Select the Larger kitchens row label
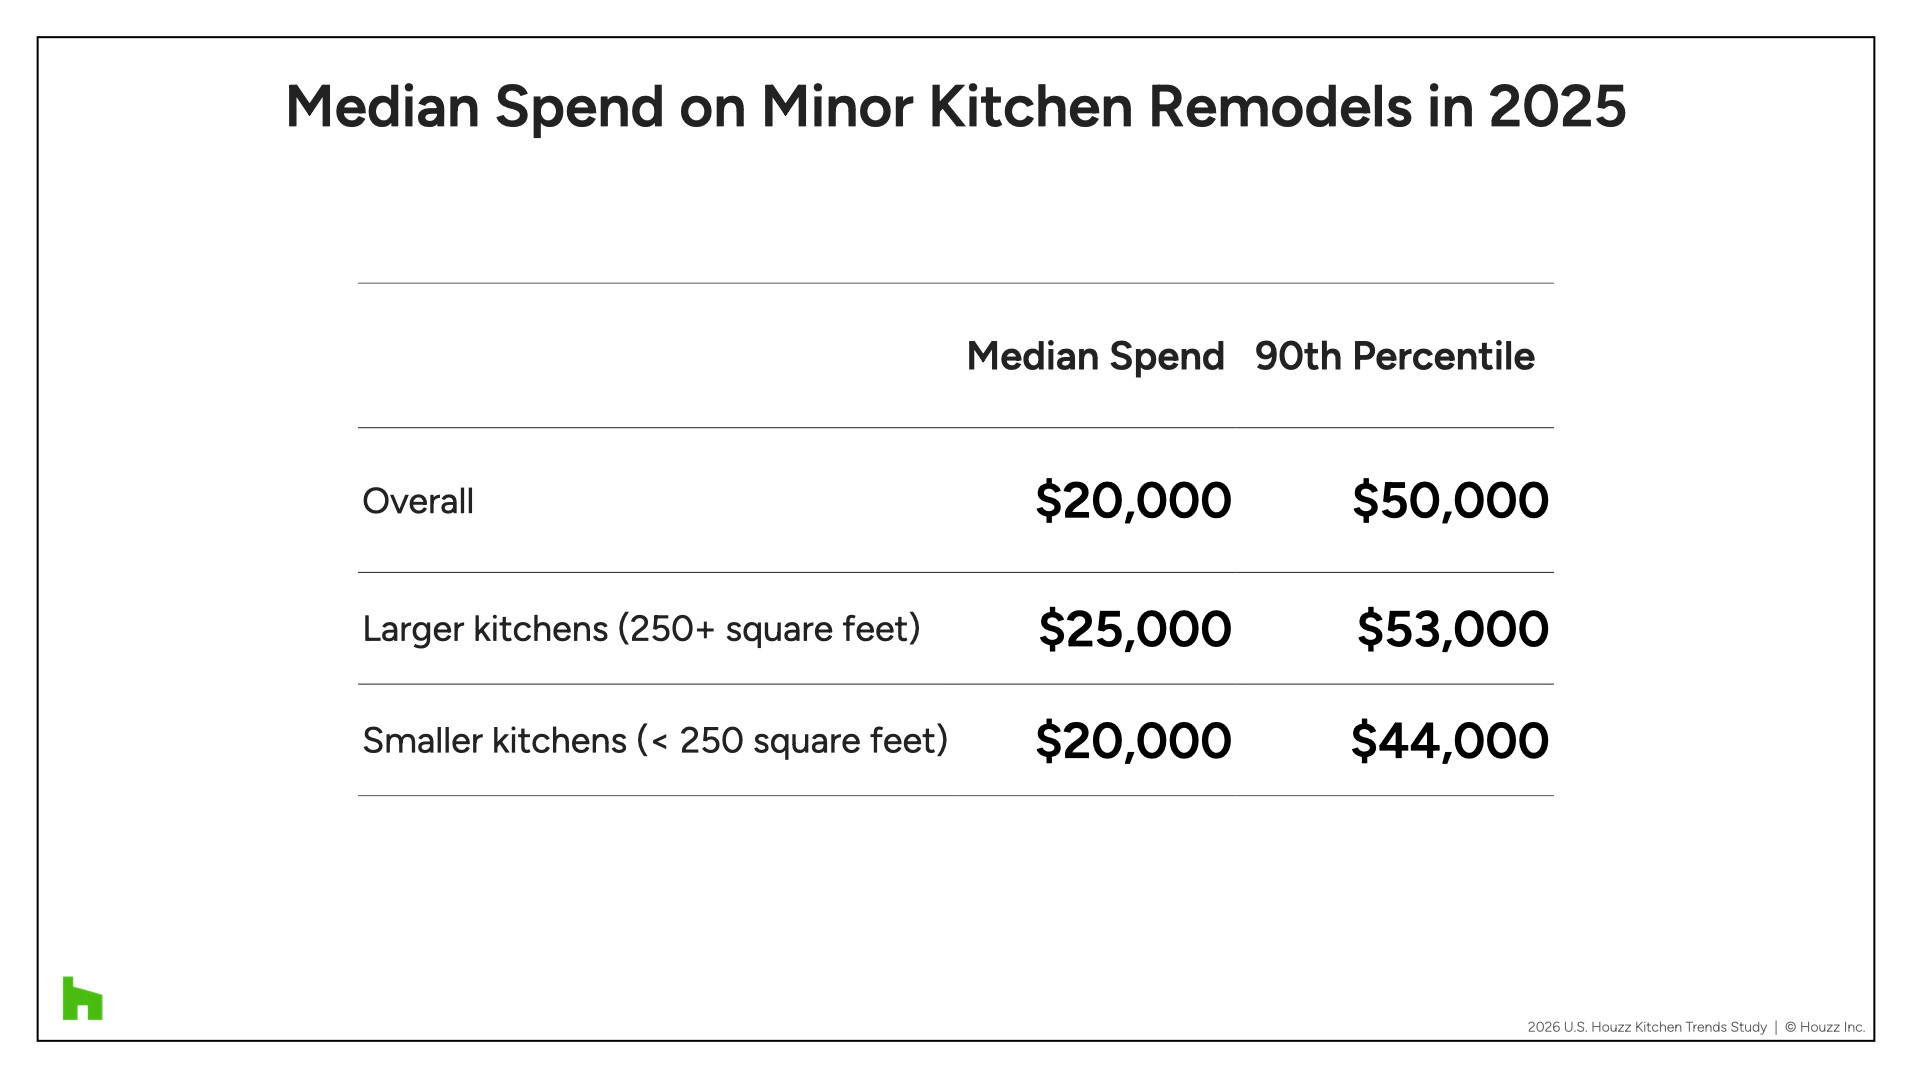Viewport: 1912px width, 1078px height. 641,629
